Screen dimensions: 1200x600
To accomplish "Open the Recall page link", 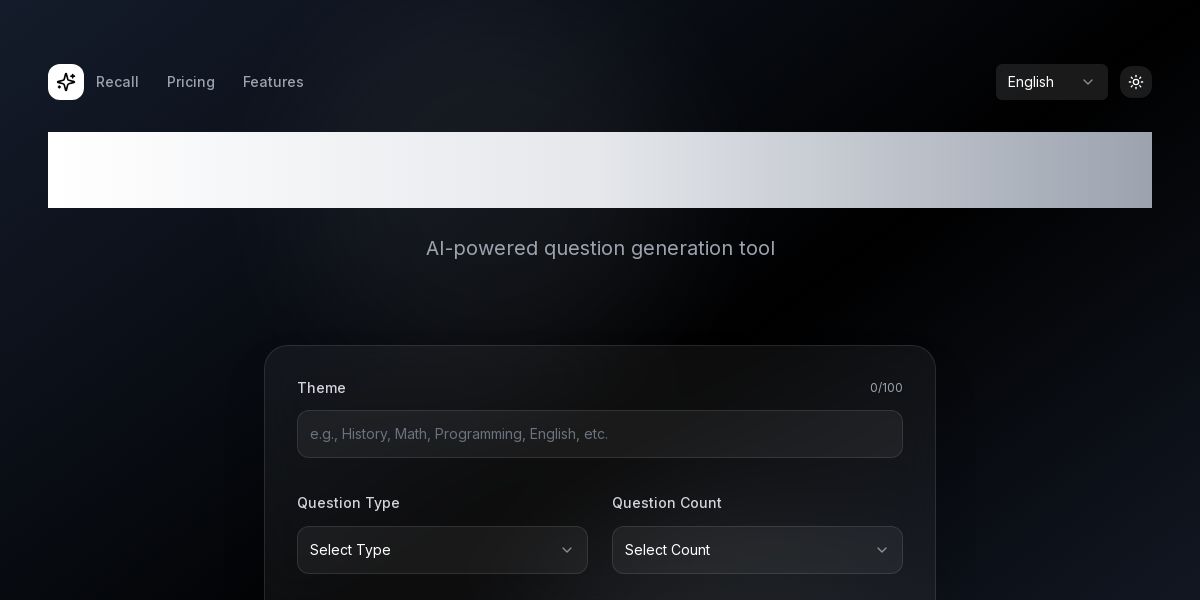I will click(x=117, y=82).
